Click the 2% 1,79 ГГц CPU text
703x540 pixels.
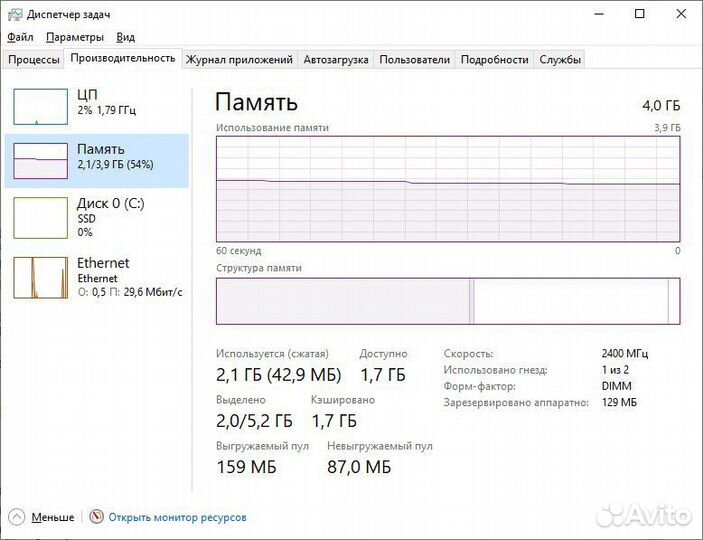coord(106,110)
